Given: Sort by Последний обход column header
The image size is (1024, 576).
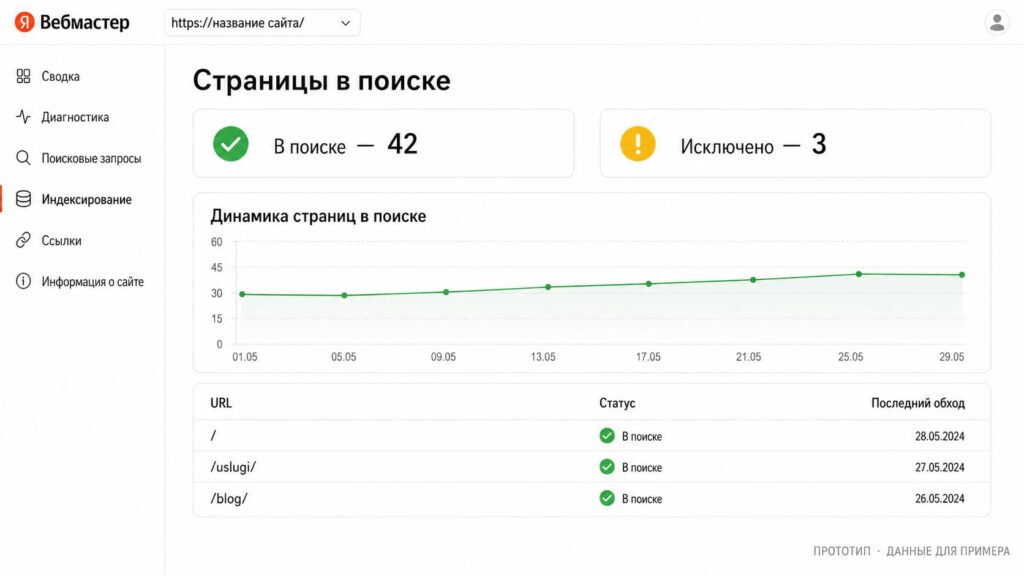Looking at the screenshot, I should coord(918,403).
